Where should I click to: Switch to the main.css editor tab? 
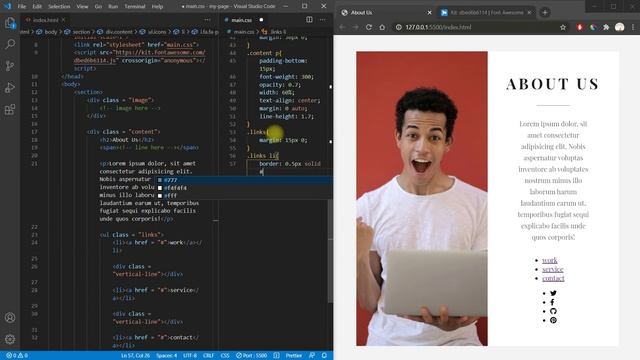[241, 20]
